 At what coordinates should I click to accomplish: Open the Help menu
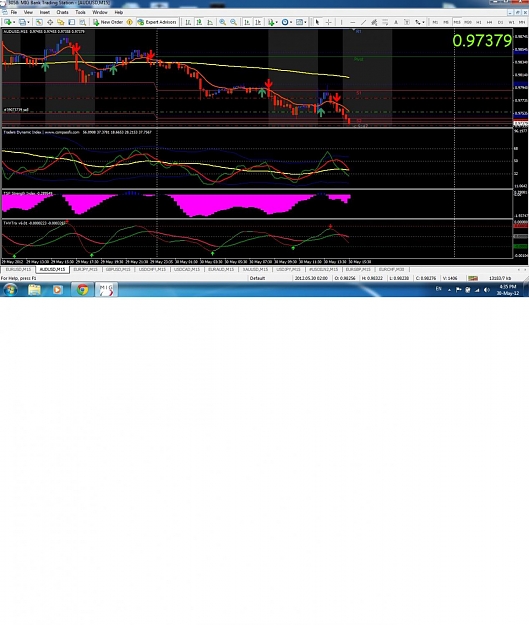tap(118, 12)
